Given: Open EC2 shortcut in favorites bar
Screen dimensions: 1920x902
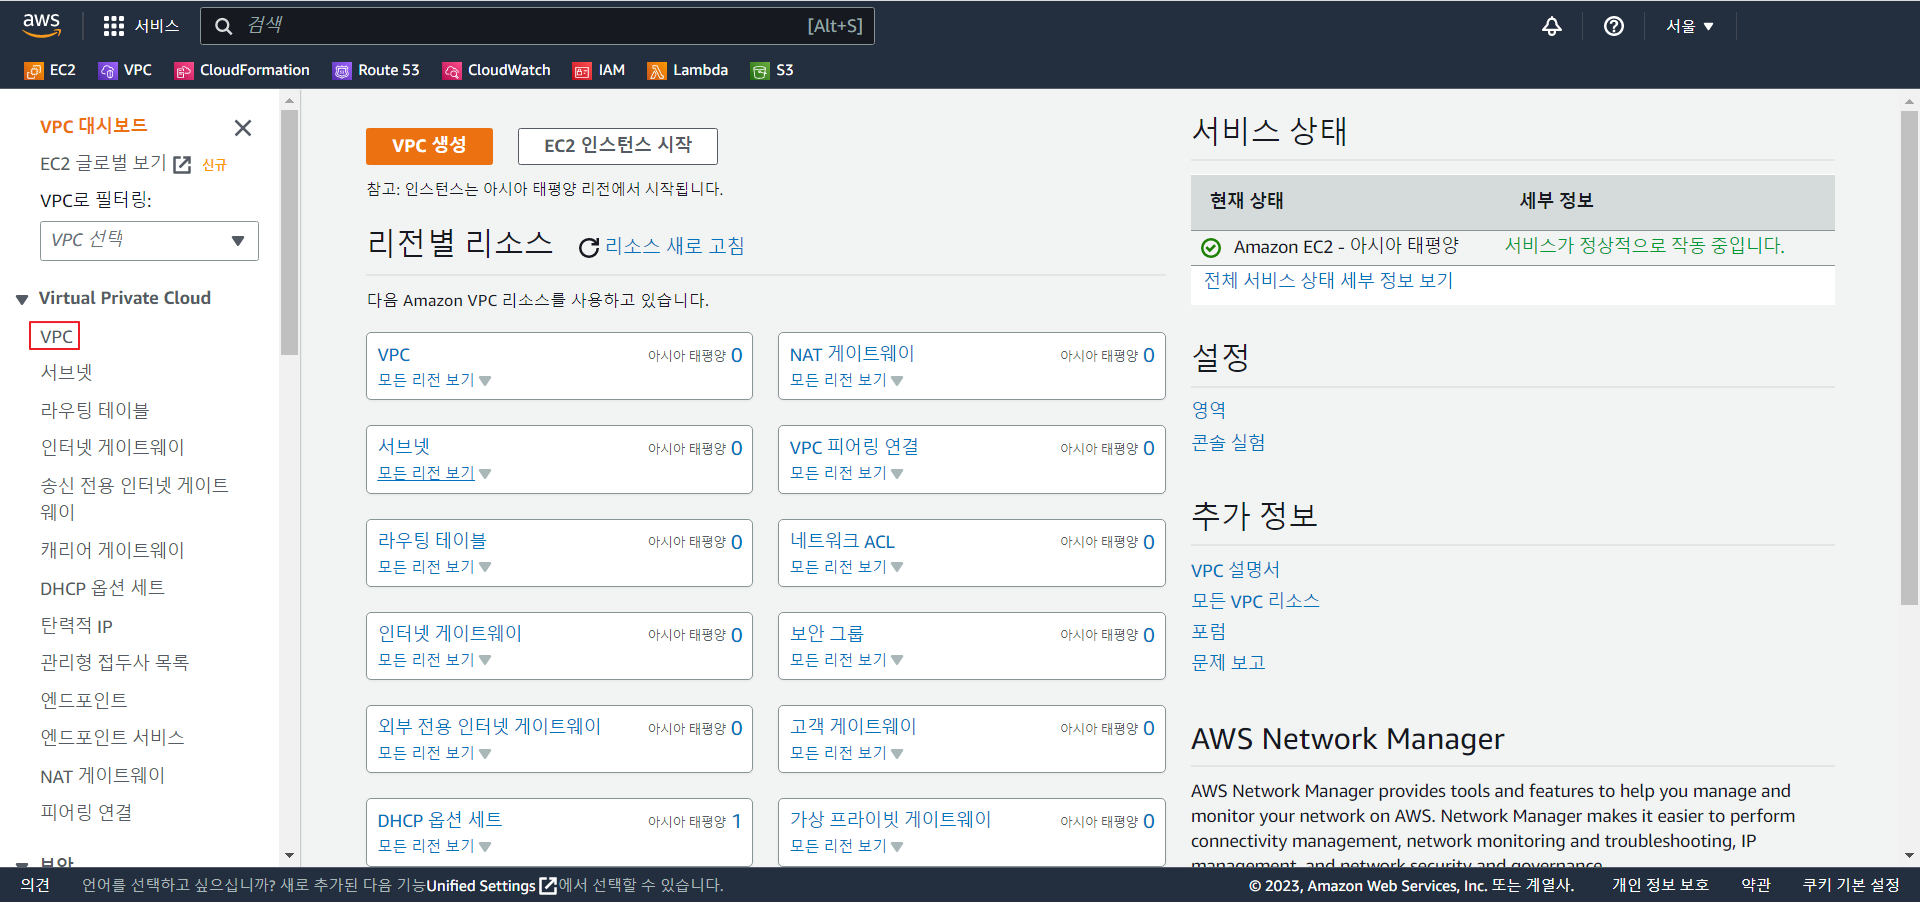Looking at the screenshot, I should click(x=50, y=70).
